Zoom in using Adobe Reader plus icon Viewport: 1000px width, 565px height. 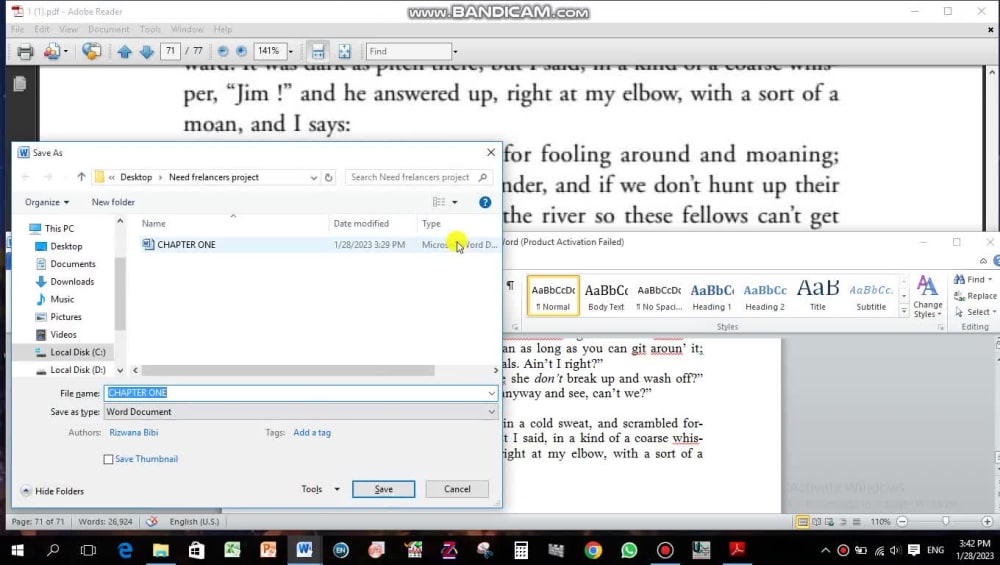(x=241, y=51)
